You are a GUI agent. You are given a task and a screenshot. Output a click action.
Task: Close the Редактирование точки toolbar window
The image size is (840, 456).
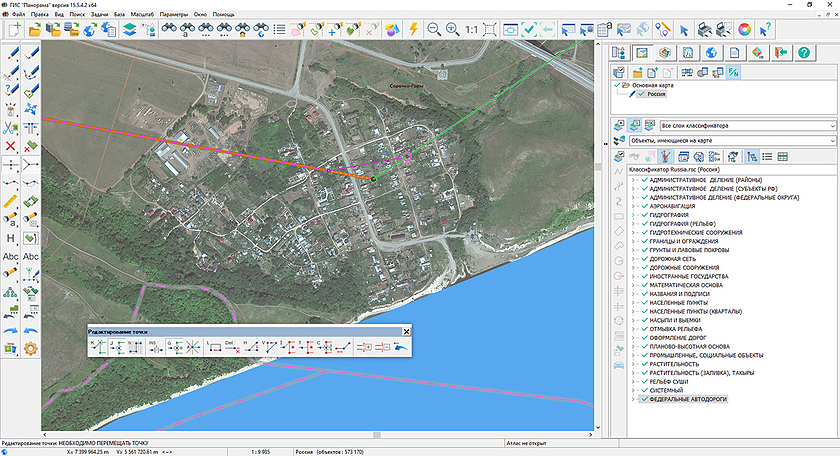[x=406, y=330]
